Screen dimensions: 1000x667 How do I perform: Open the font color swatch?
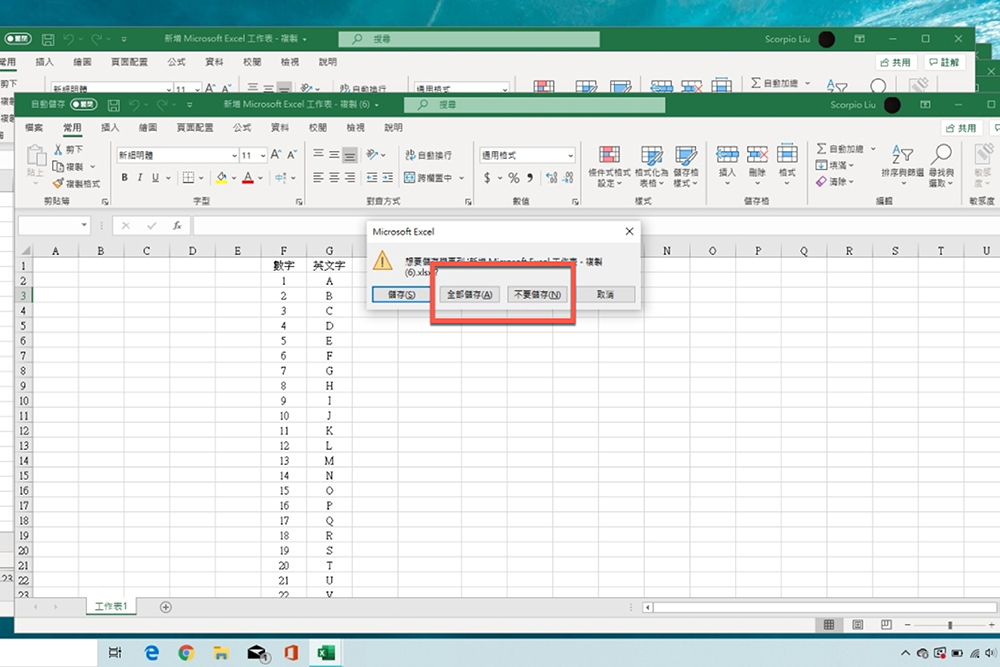coord(246,177)
